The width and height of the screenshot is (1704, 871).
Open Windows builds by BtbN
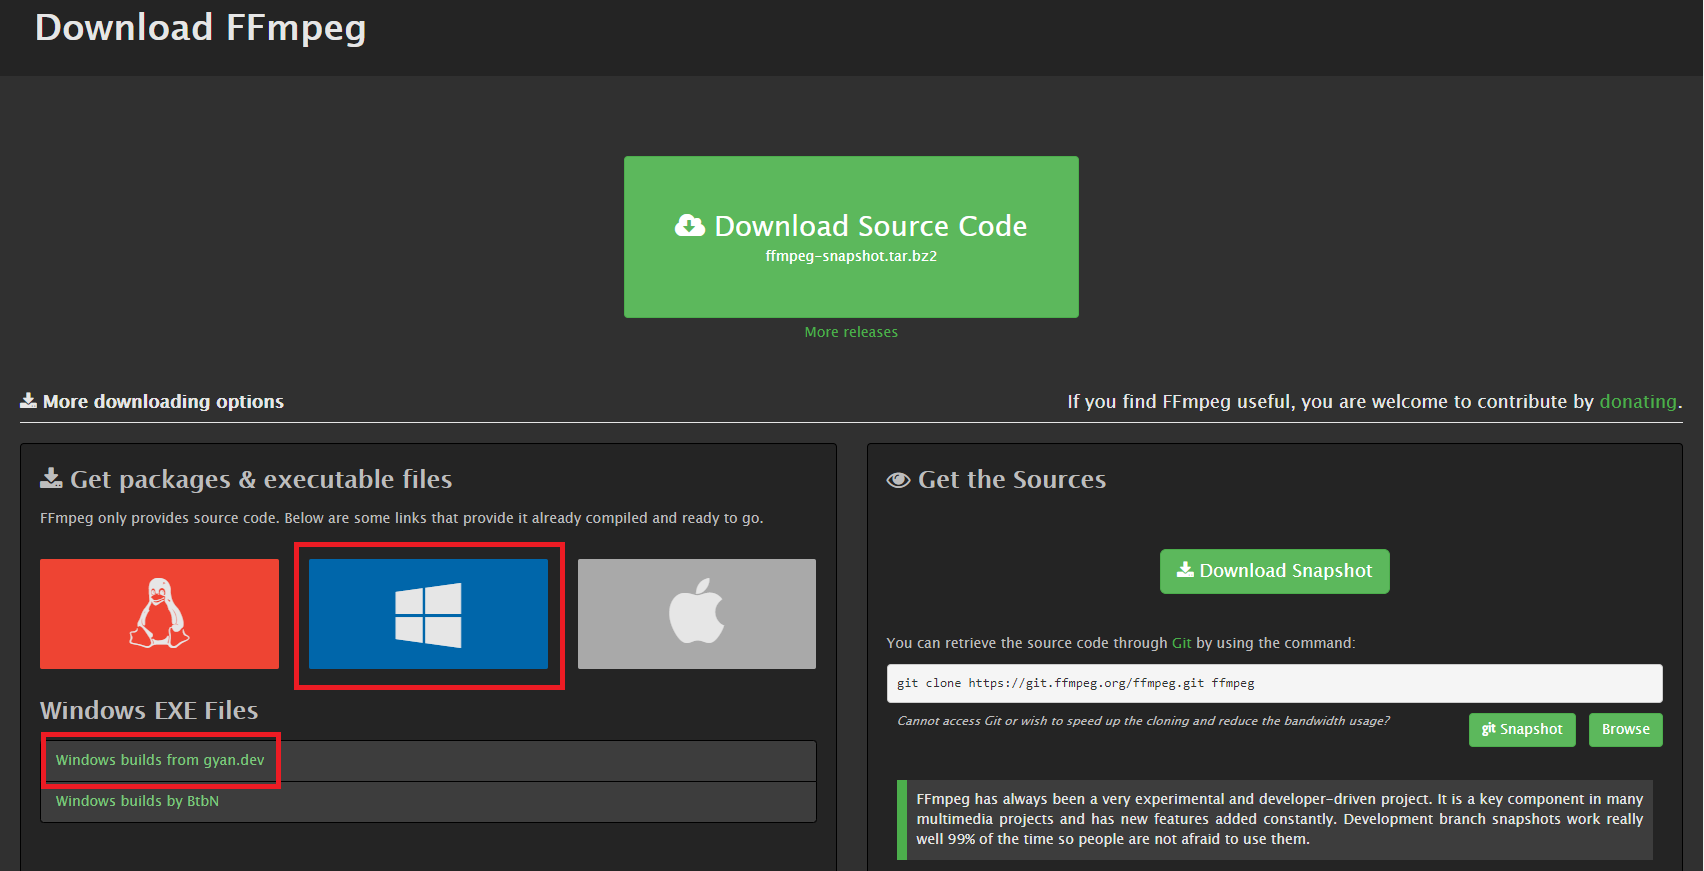tap(137, 801)
